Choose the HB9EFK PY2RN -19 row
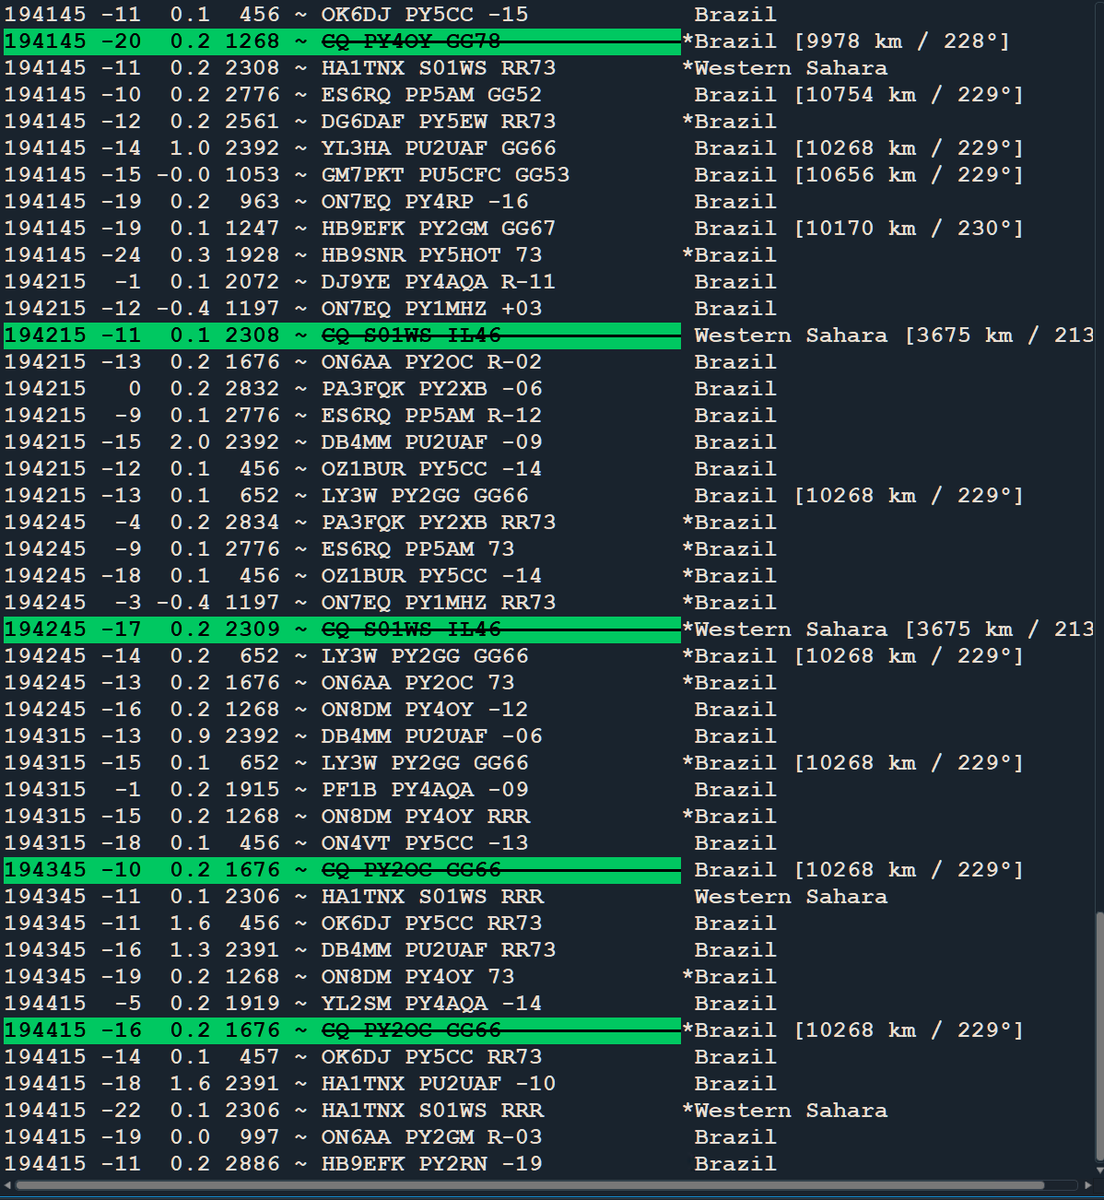1104x1200 pixels. coord(548,1164)
